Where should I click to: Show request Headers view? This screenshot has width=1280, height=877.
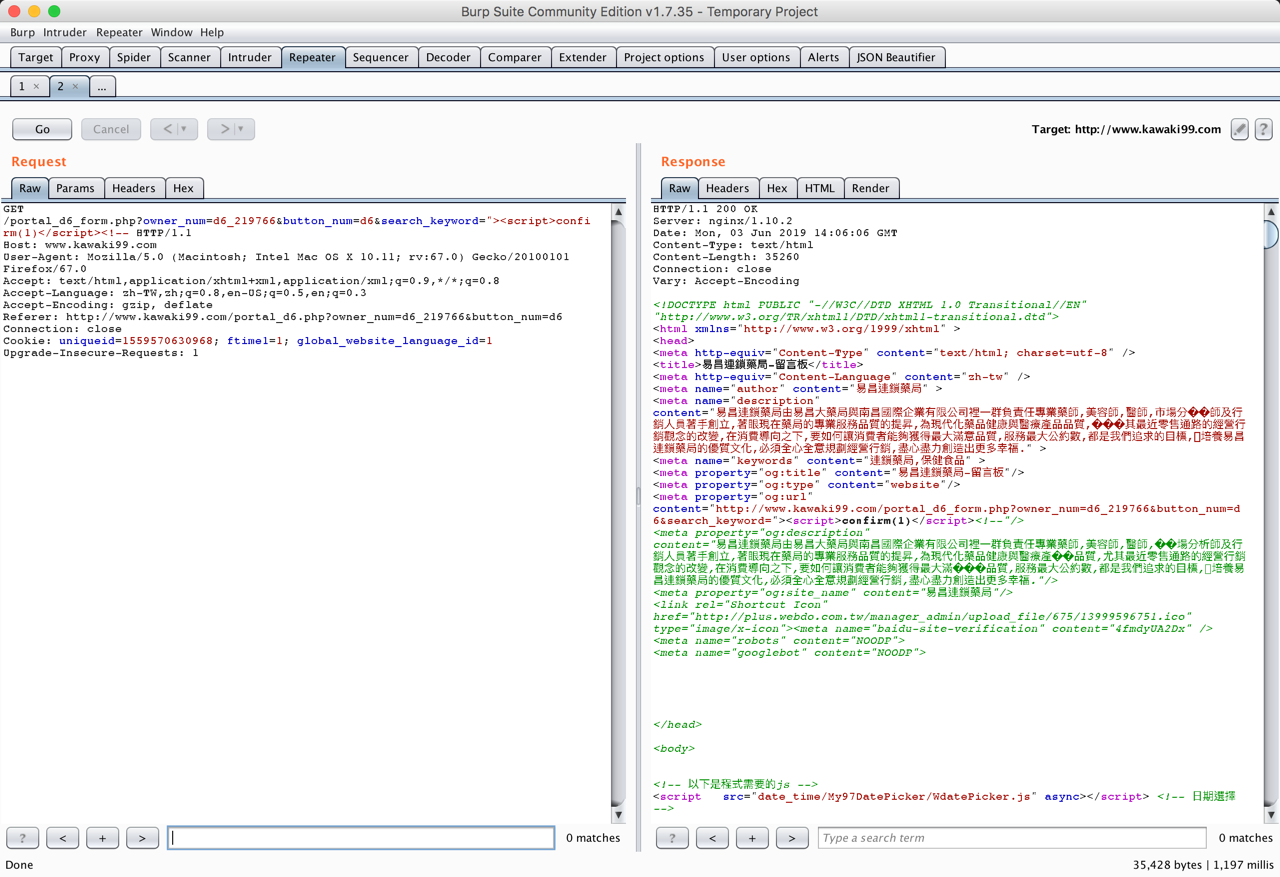134,188
